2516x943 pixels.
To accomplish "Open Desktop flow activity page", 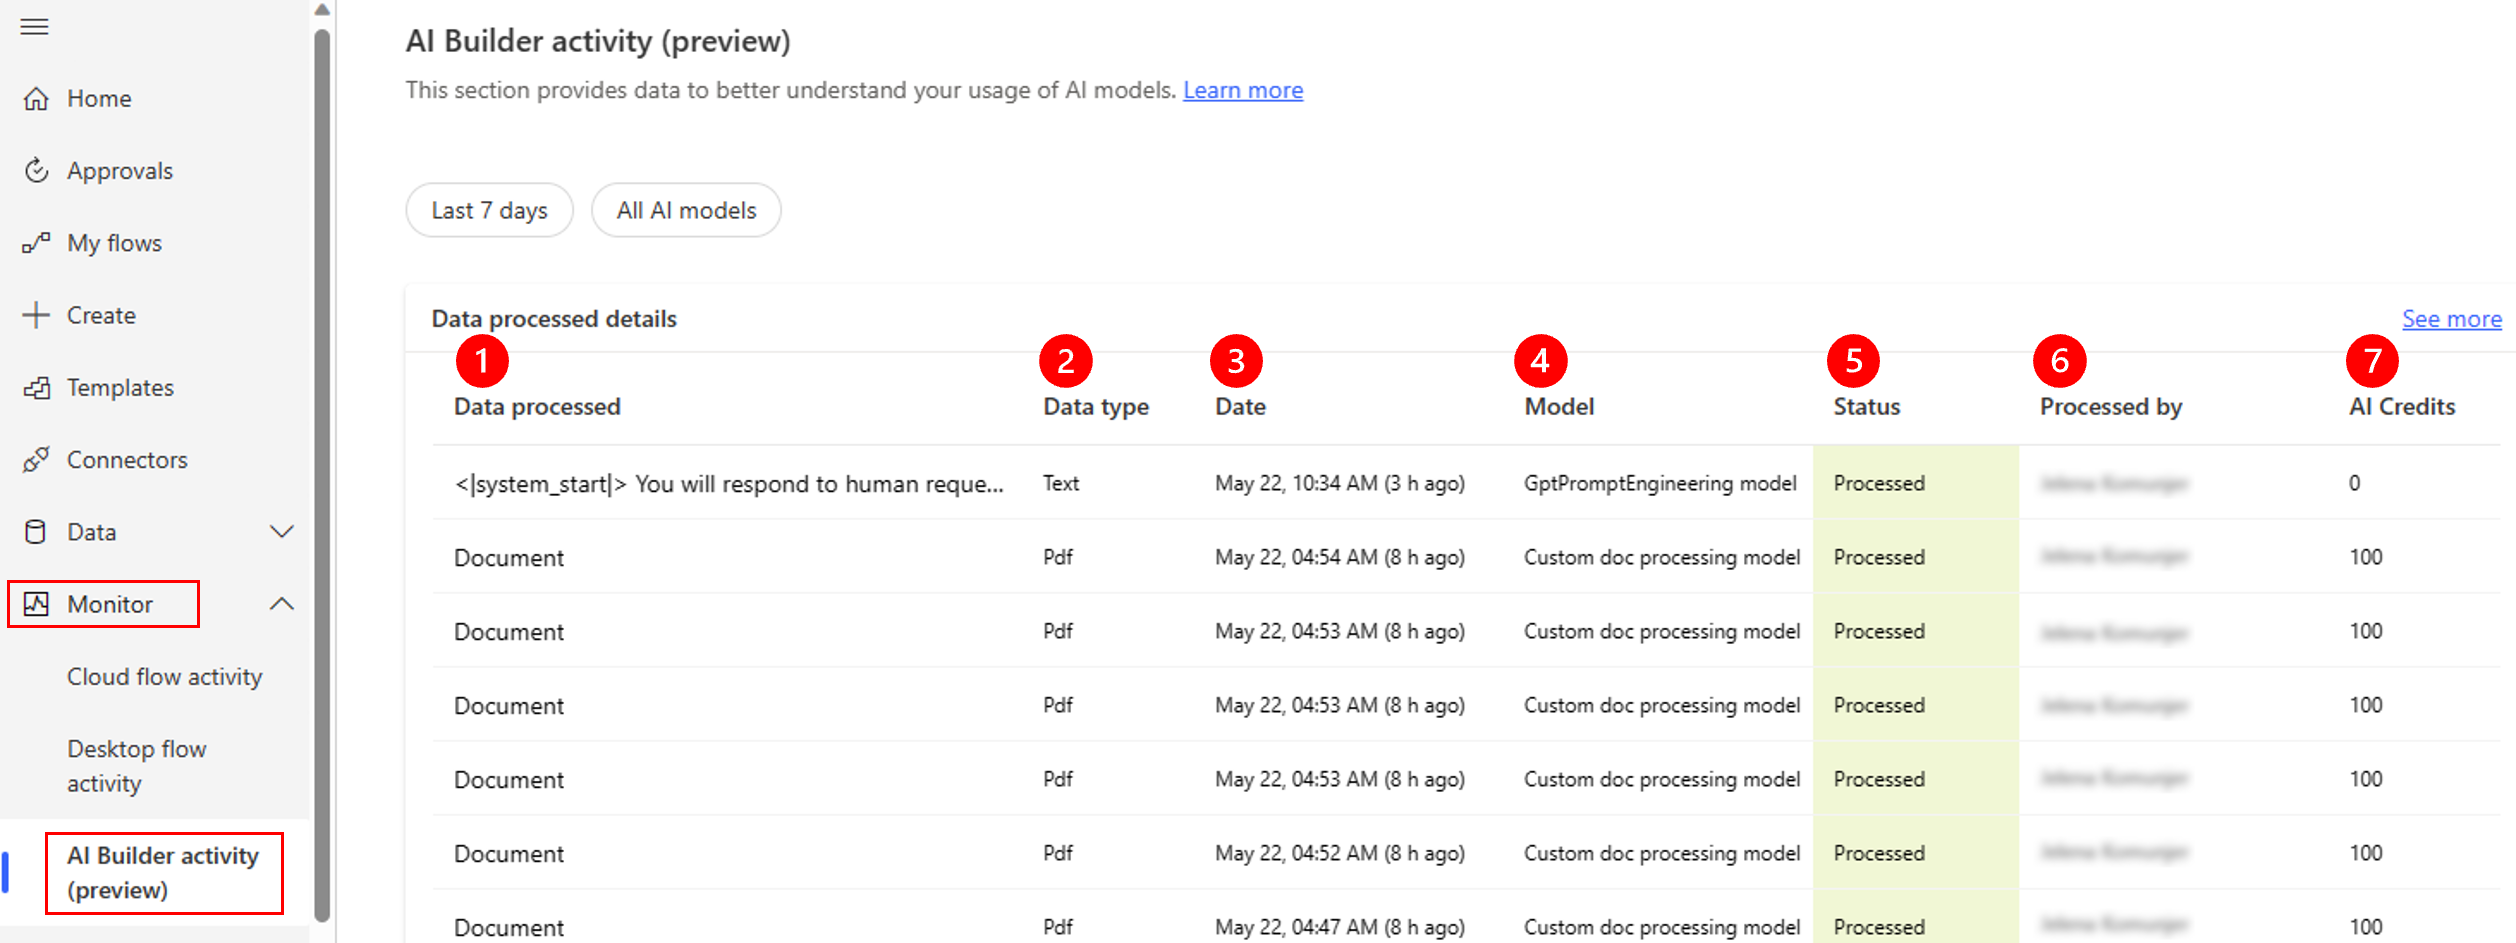I will [137, 766].
